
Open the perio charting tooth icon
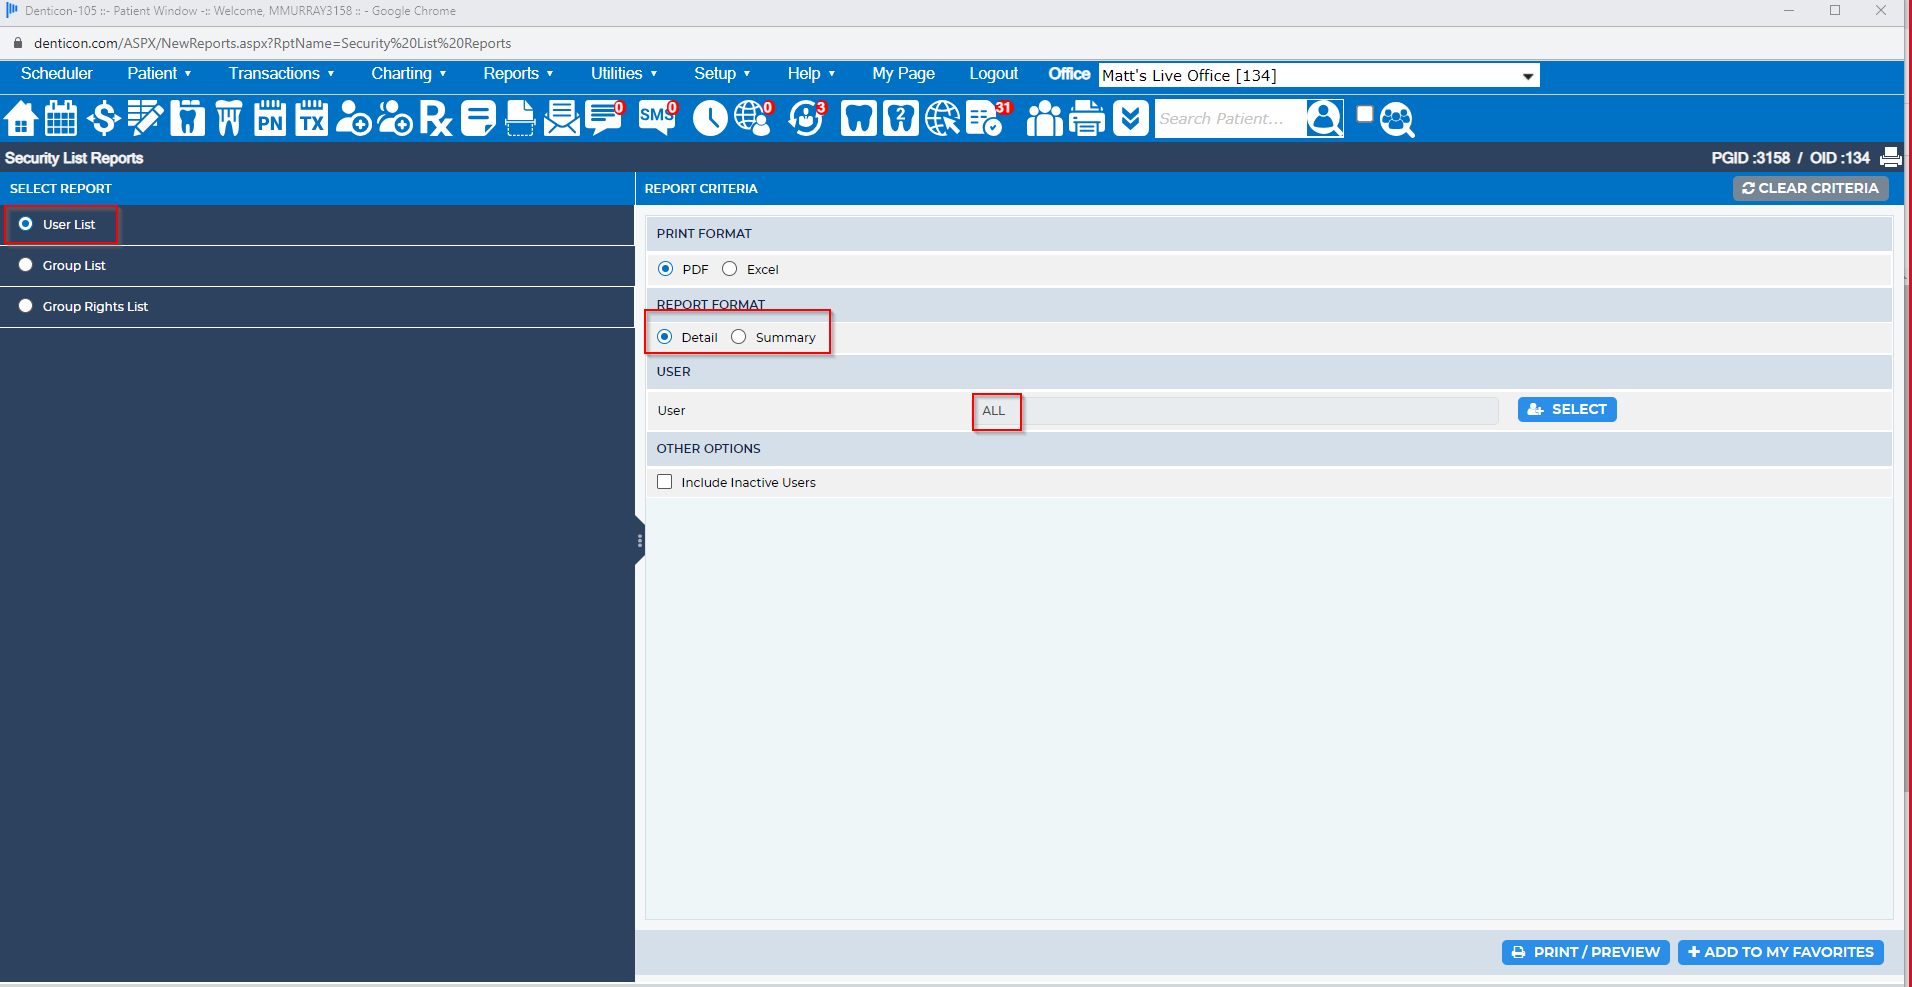pyautogui.click(x=228, y=118)
